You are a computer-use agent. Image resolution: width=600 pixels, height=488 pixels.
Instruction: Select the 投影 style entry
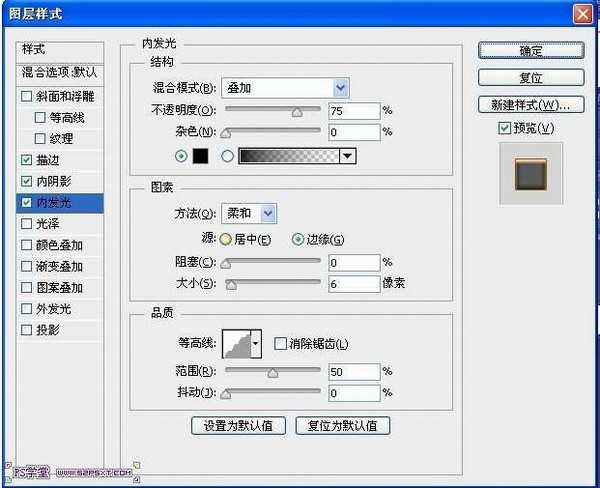[x=46, y=330]
